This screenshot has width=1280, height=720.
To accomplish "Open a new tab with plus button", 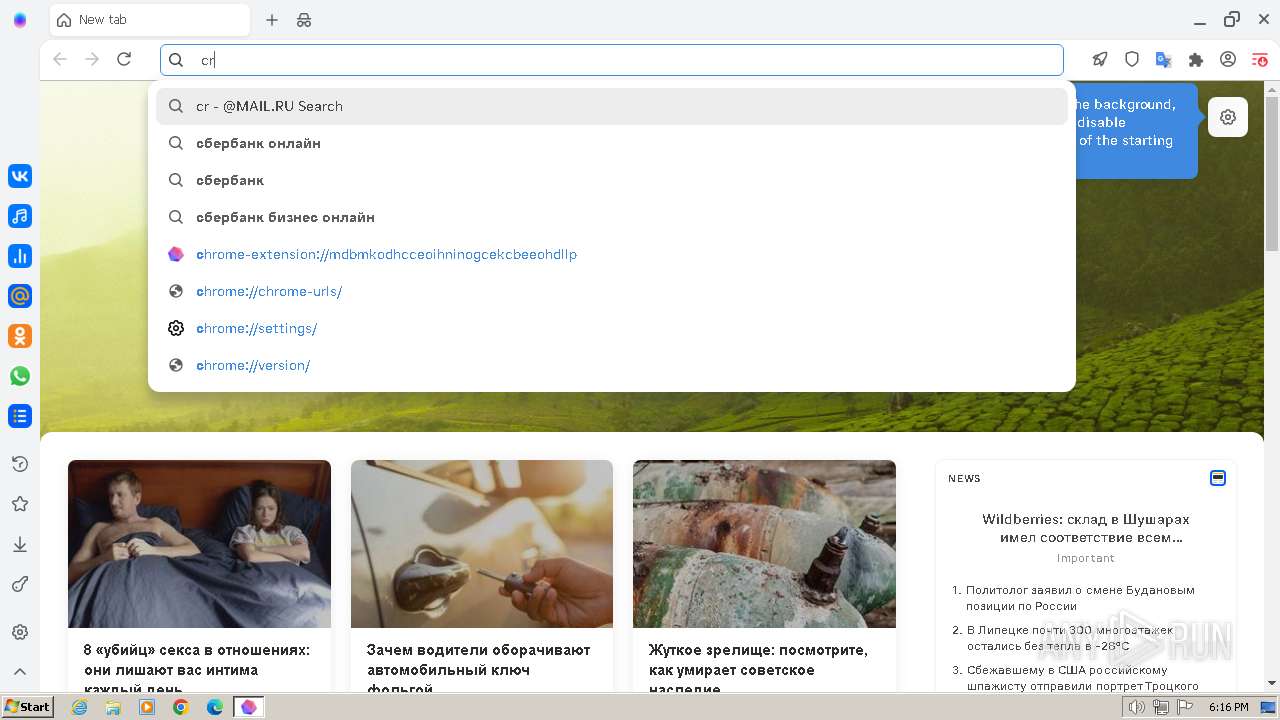I will (272, 20).
